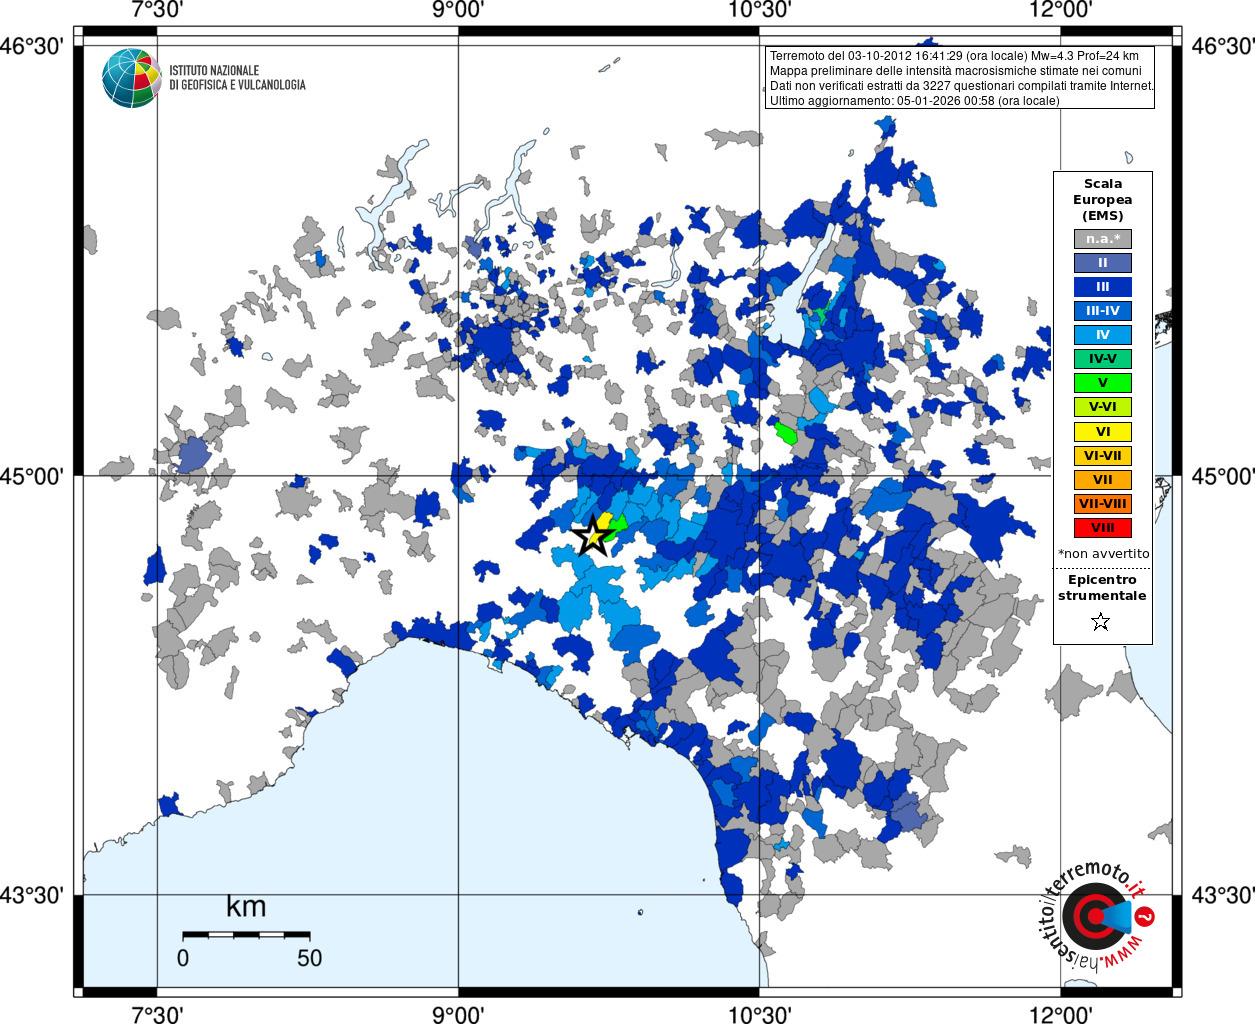Click the 'Scala Europea (EMS)' legend title

(x=1103, y=200)
